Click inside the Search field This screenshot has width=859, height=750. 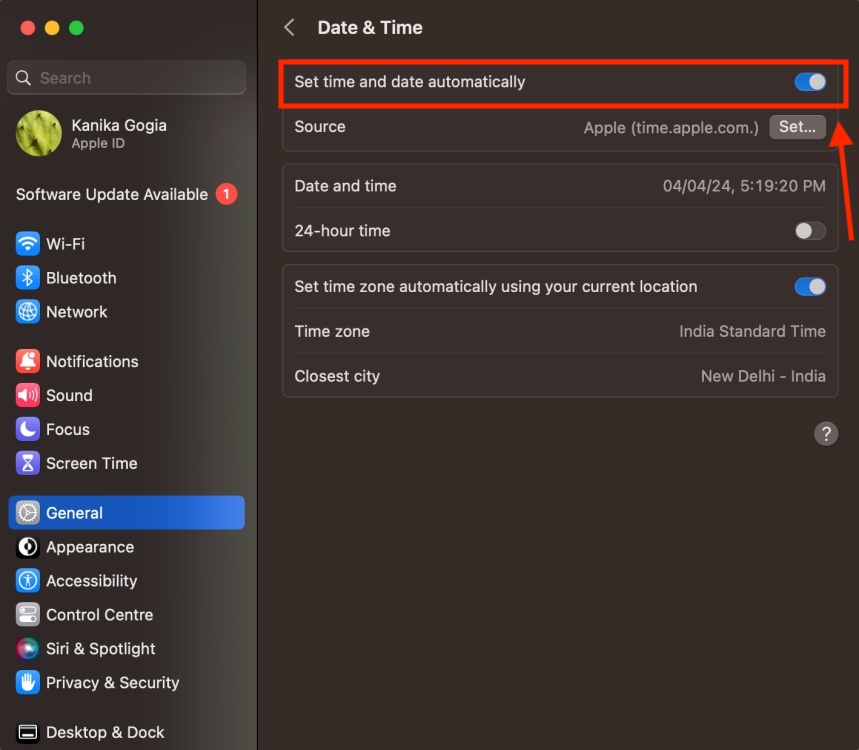pos(125,77)
